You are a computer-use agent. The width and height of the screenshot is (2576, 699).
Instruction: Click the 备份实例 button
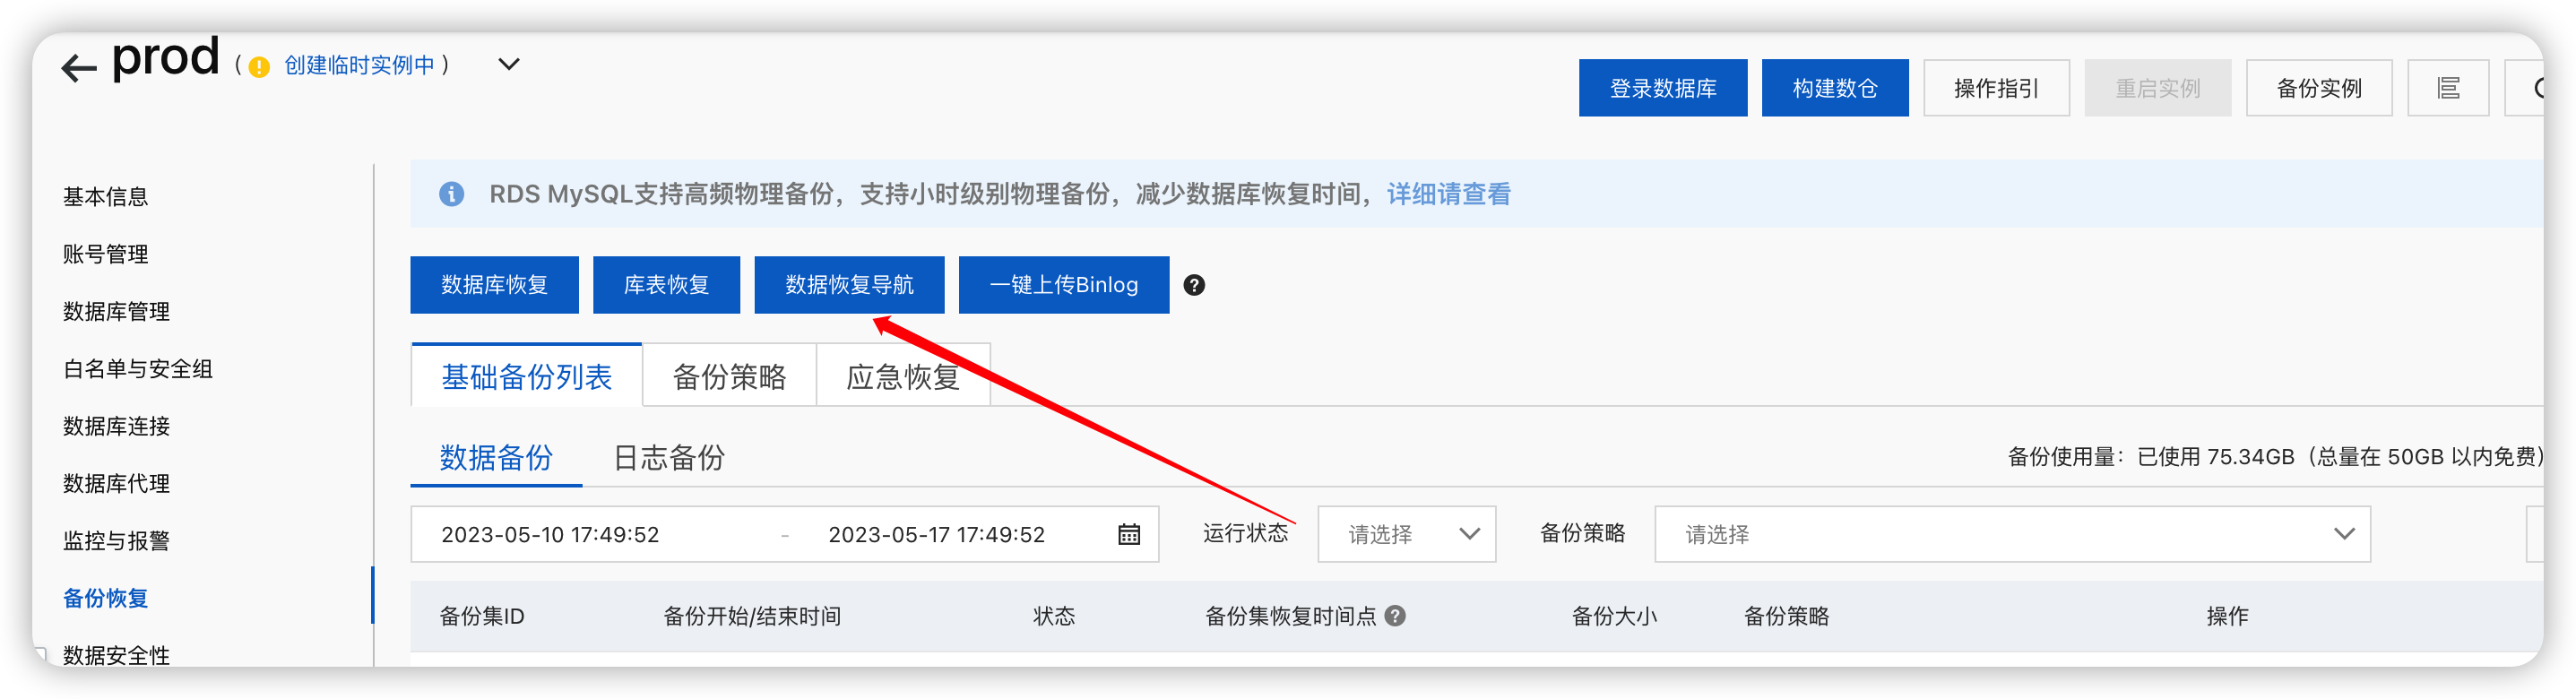[x=2318, y=88]
